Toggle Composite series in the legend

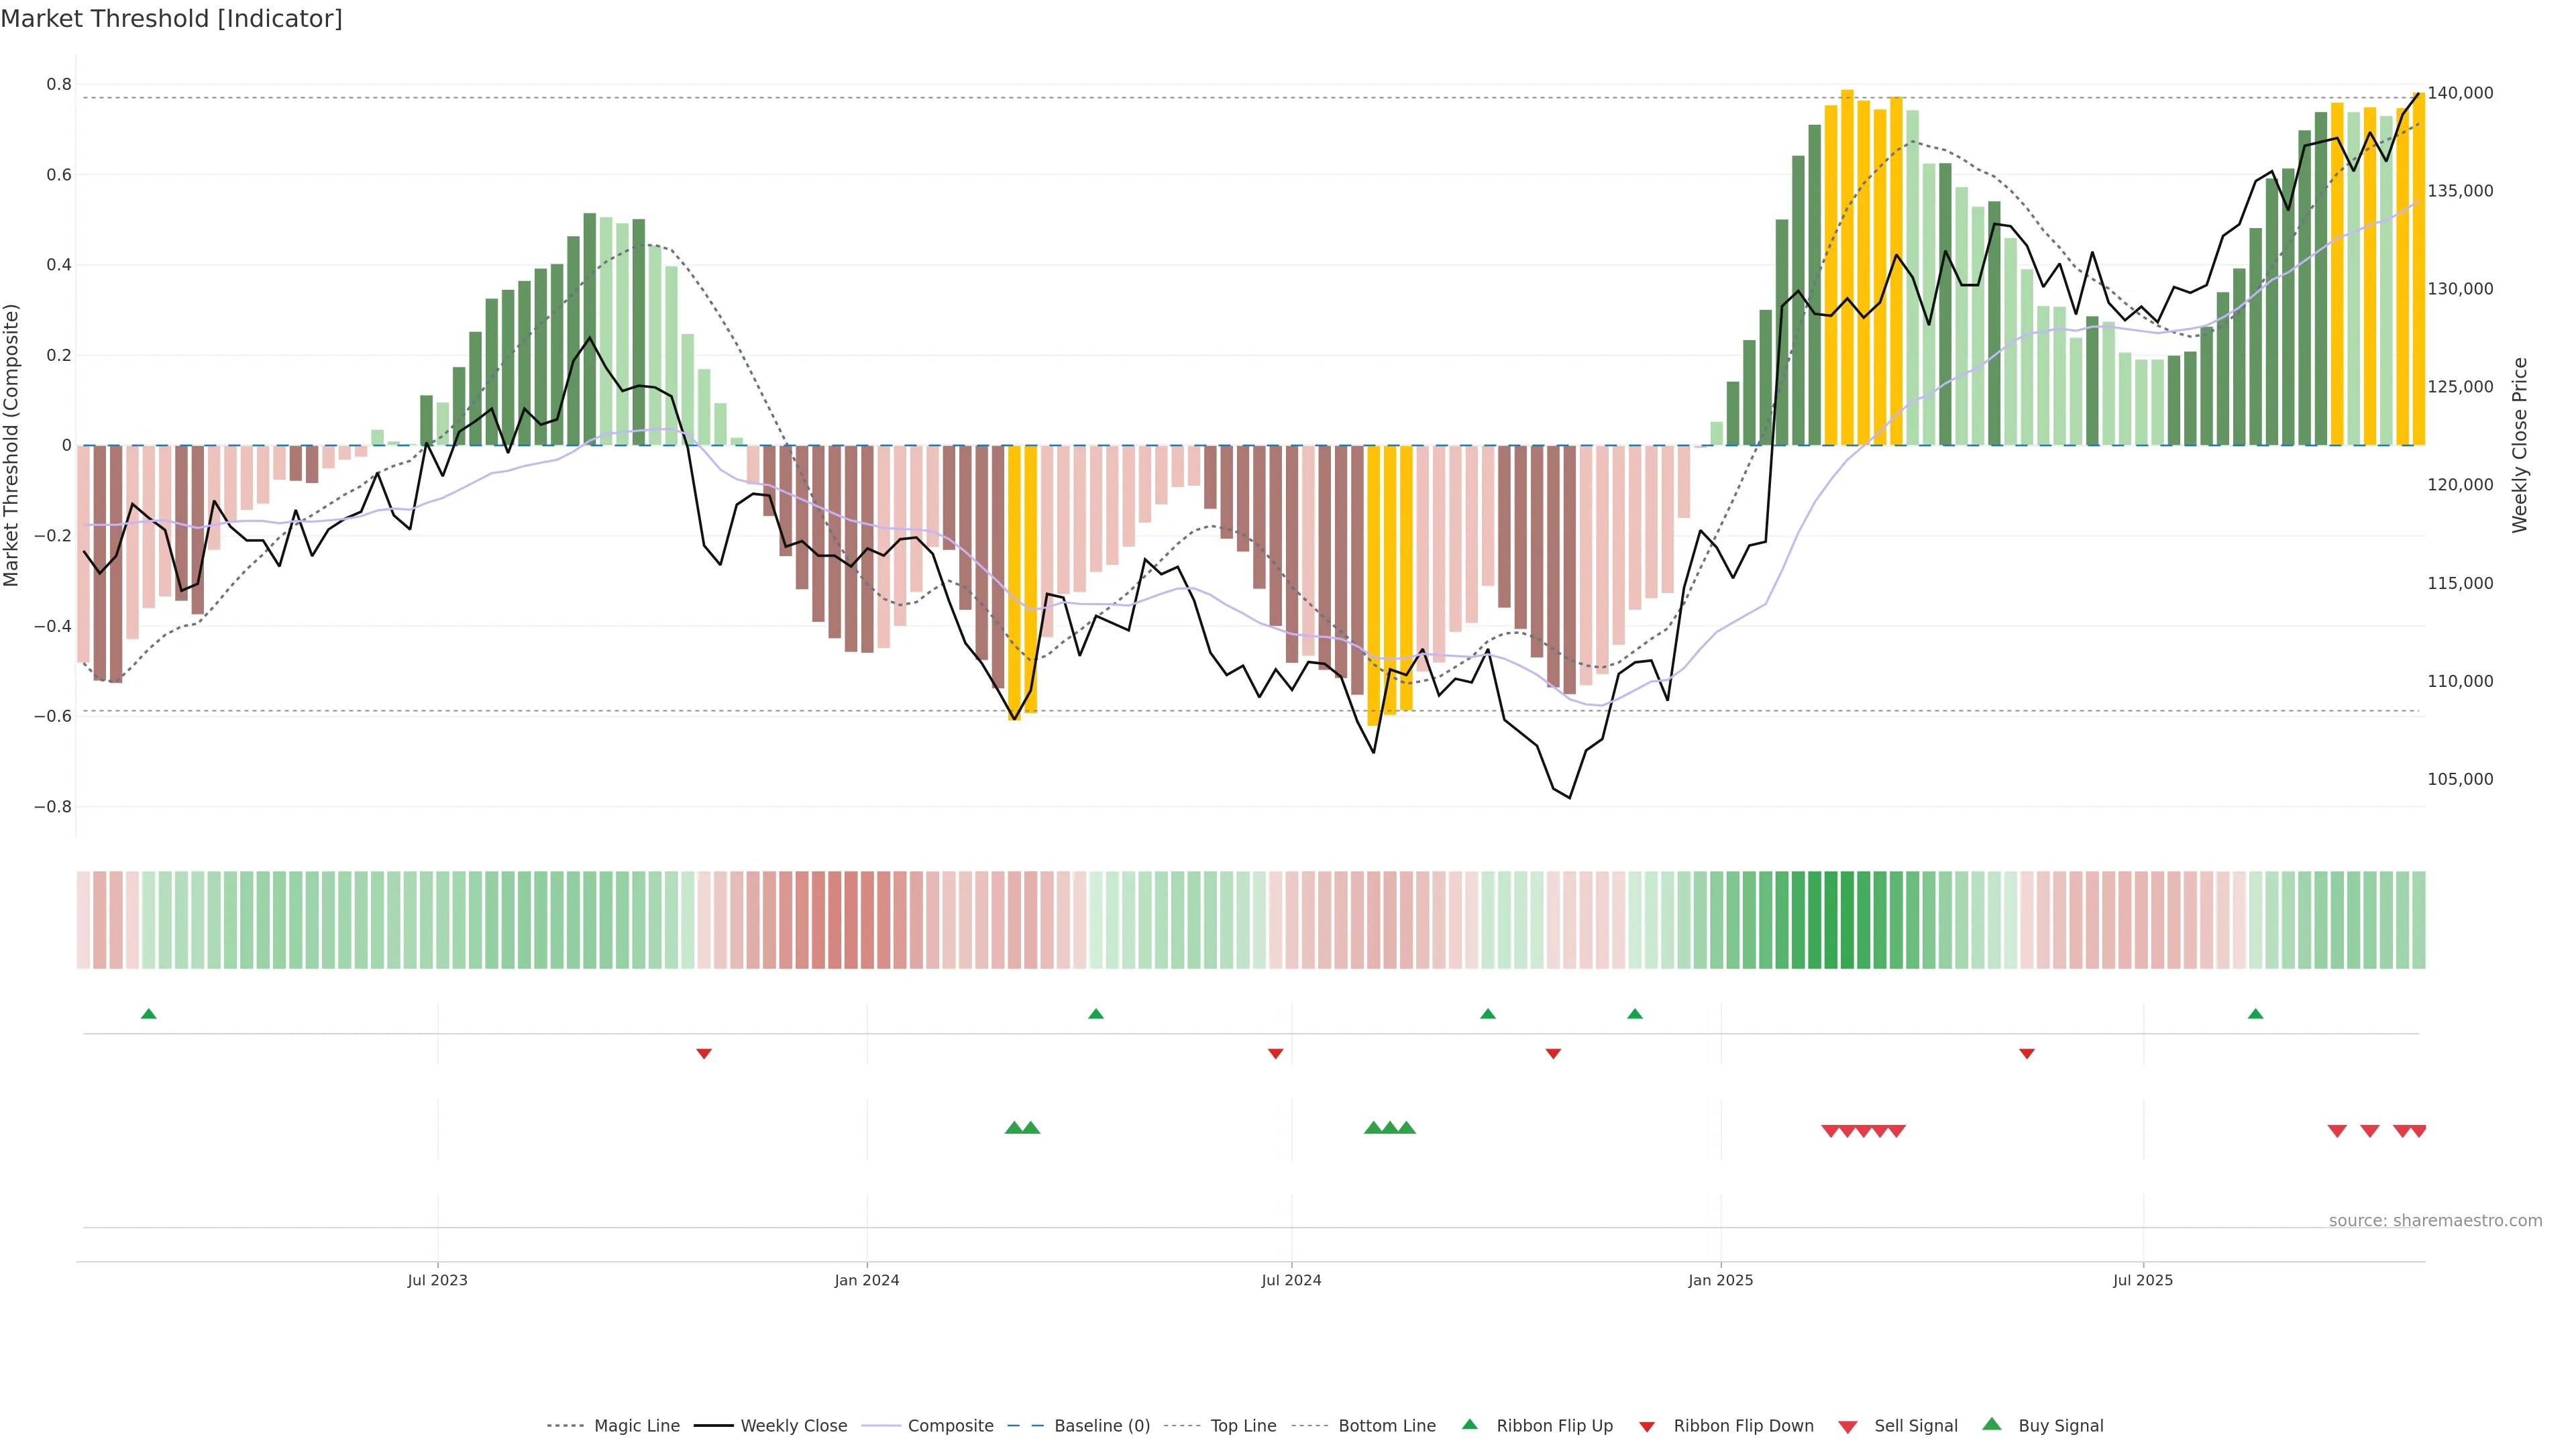pyautogui.click(x=950, y=1426)
